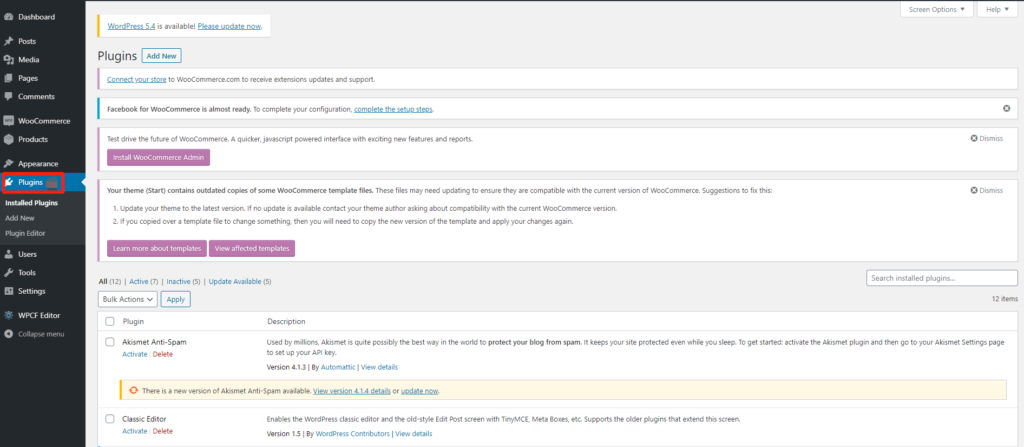The height and width of the screenshot is (447, 1024).
Task: Click the Media icon in sidebar
Action: (x=8, y=59)
